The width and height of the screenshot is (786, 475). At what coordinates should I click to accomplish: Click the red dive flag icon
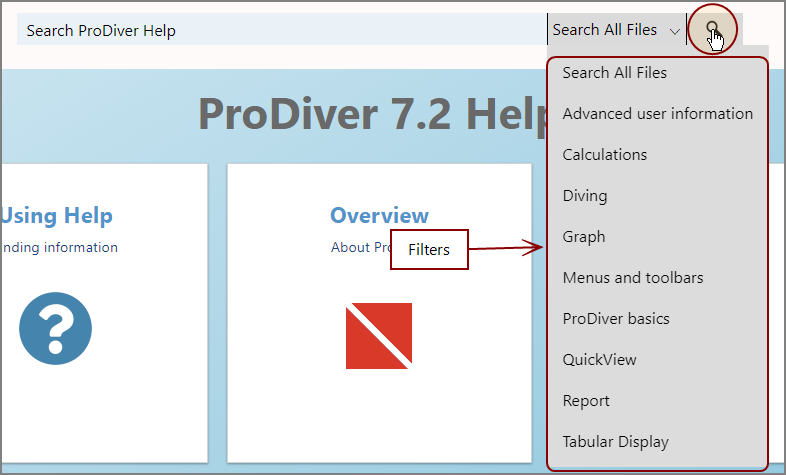click(x=379, y=336)
